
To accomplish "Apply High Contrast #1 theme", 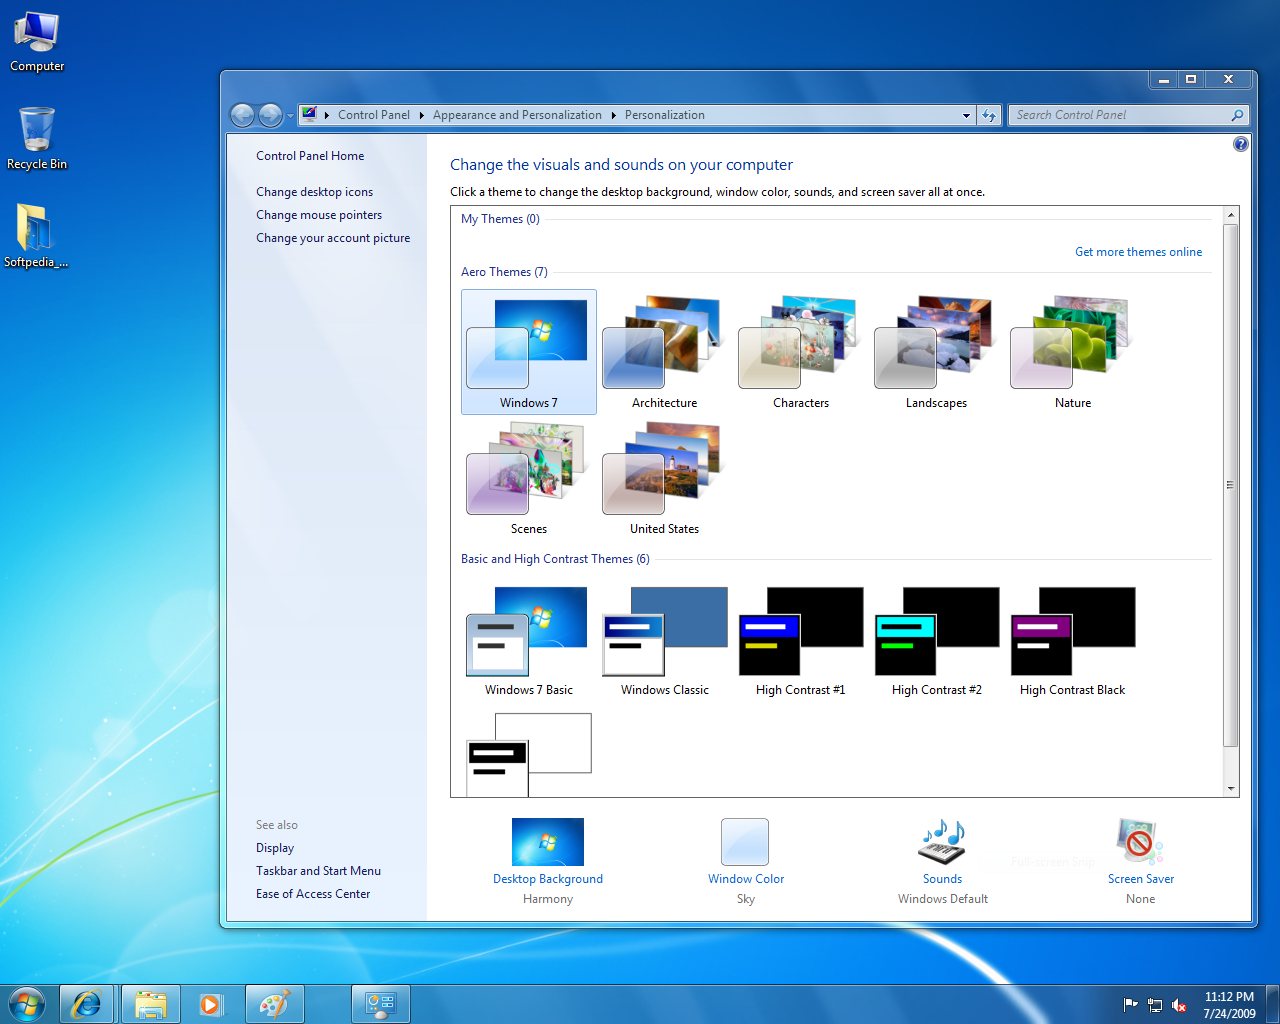I will pyautogui.click(x=800, y=640).
